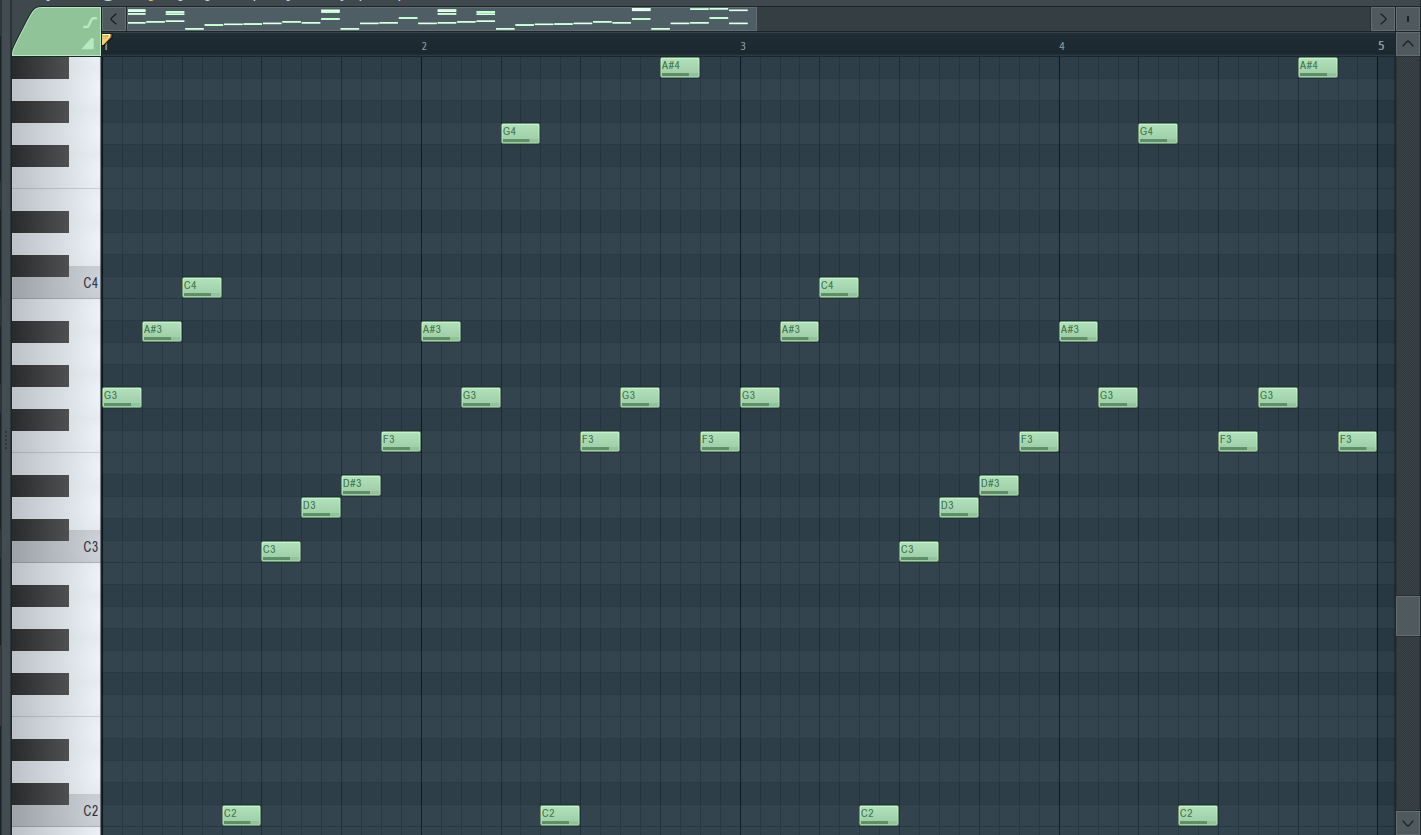The image size is (1421, 835).
Task: Click bar 4 on the timeline ruler
Action: [1062, 46]
